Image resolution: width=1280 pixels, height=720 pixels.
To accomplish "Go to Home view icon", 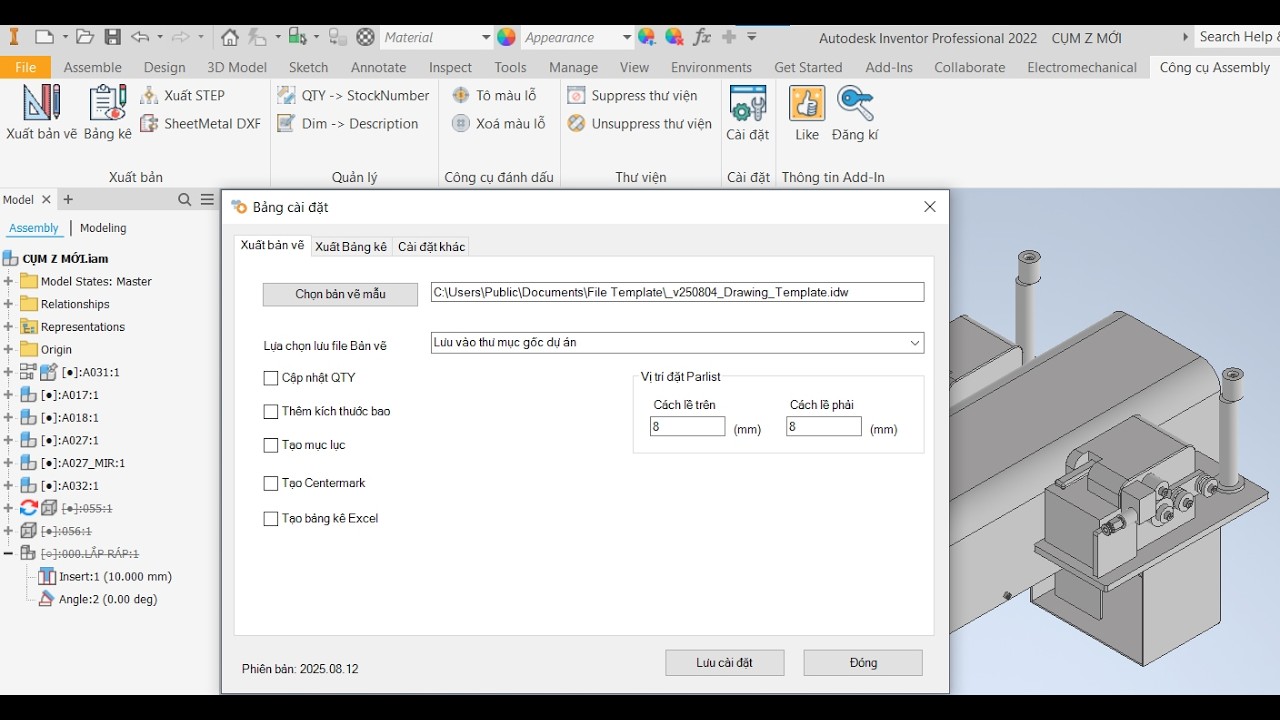I will coord(230,37).
